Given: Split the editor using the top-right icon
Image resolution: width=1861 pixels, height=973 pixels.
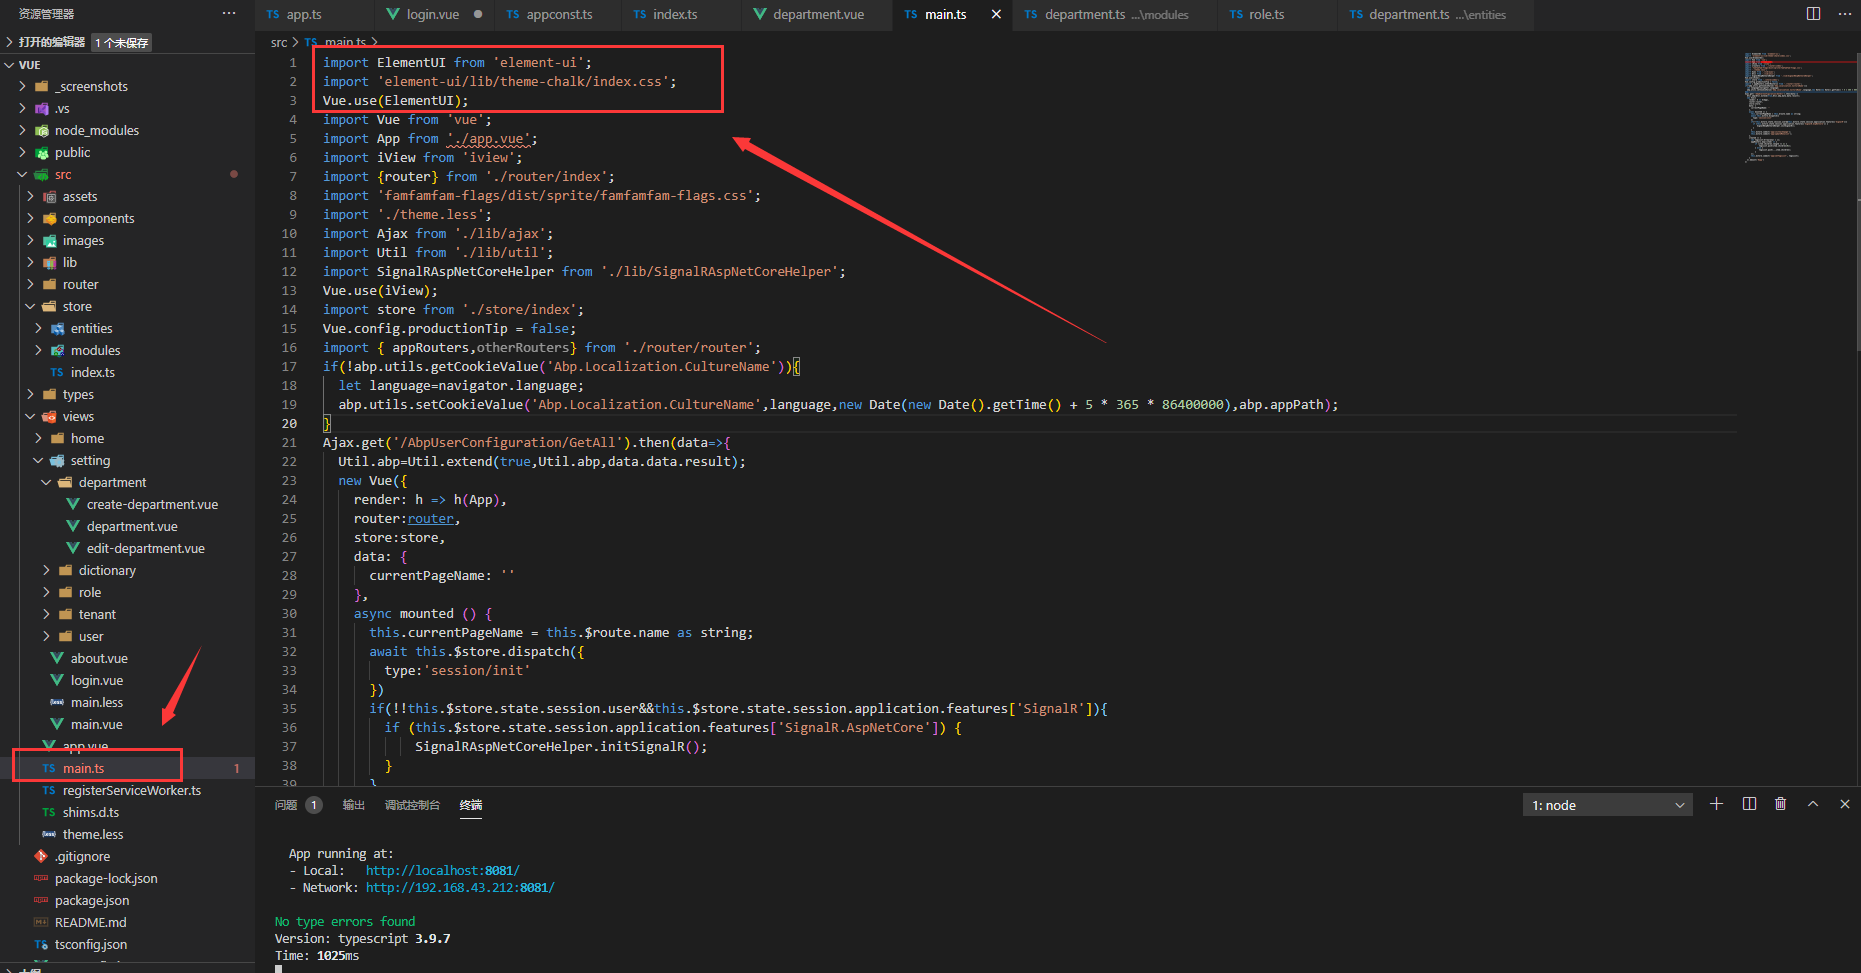Looking at the screenshot, I should 1812,14.
